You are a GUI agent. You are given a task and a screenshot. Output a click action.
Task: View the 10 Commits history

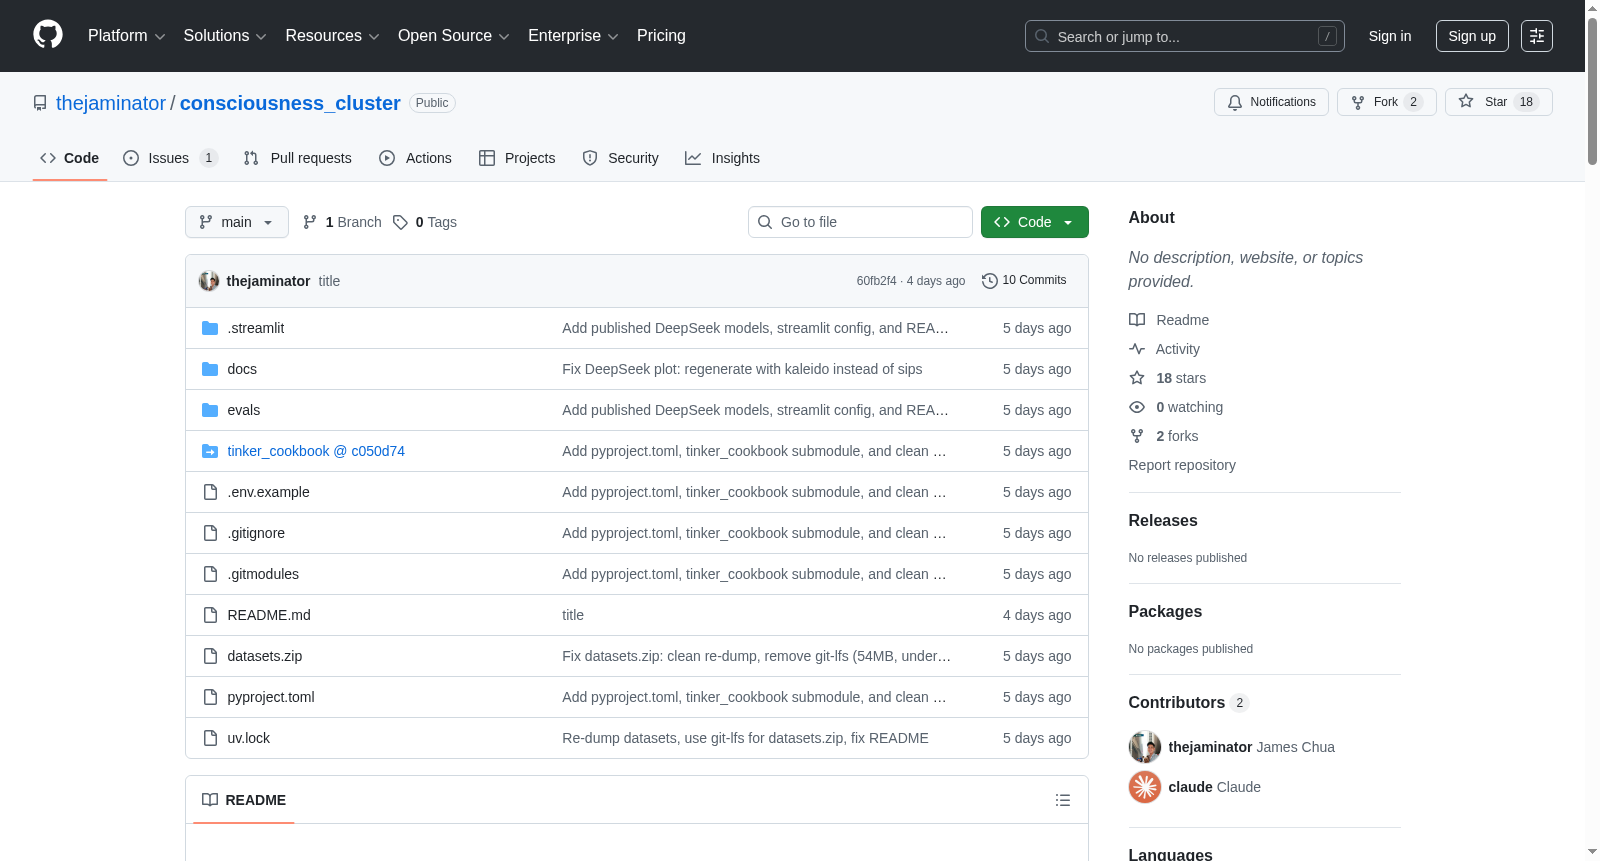click(x=1024, y=281)
